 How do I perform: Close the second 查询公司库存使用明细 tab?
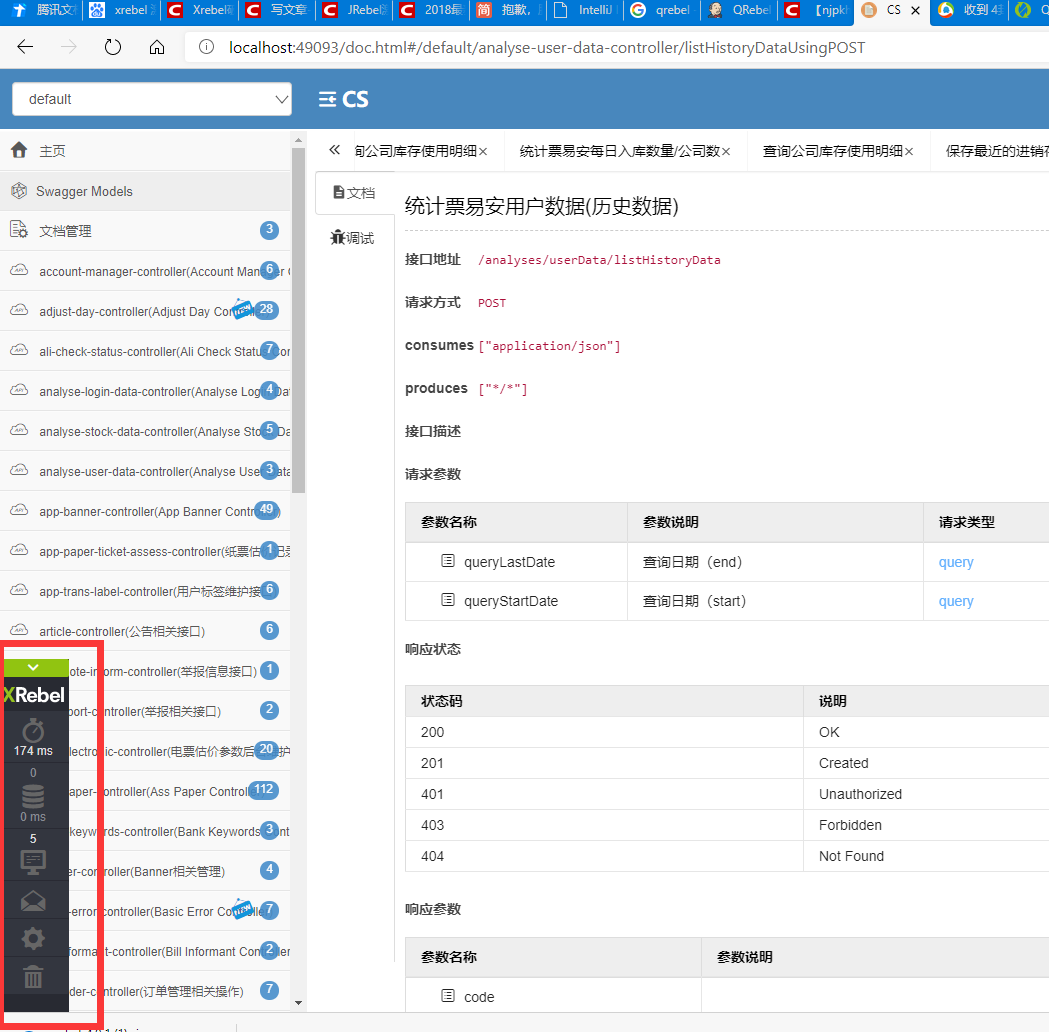point(909,152)
